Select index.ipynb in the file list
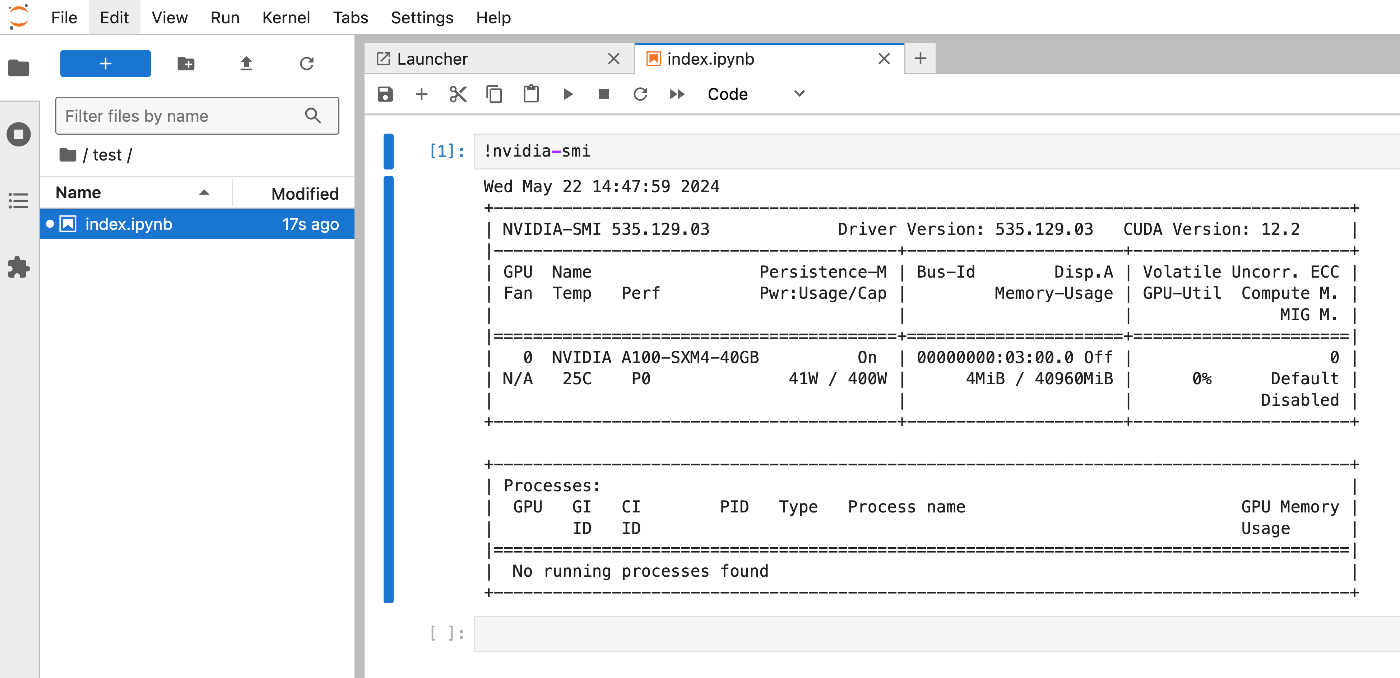 [197, 224]
